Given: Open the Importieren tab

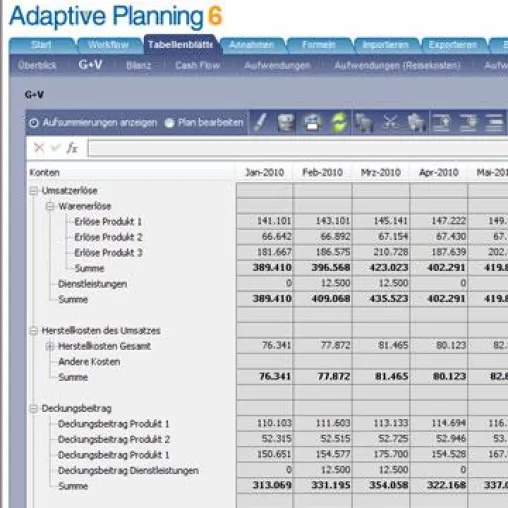Looking at the screenshot, I should 386,45.
